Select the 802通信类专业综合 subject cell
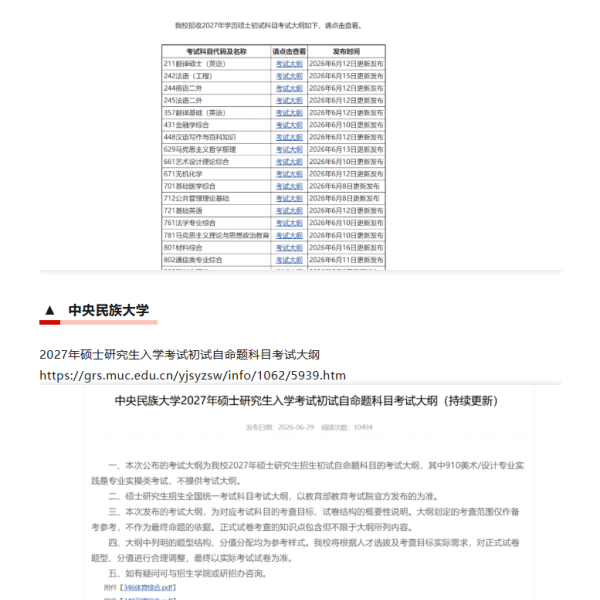Image resolution: width=600 pixels, height=600 pixels. pyautogui.click(x=216, y=260)
